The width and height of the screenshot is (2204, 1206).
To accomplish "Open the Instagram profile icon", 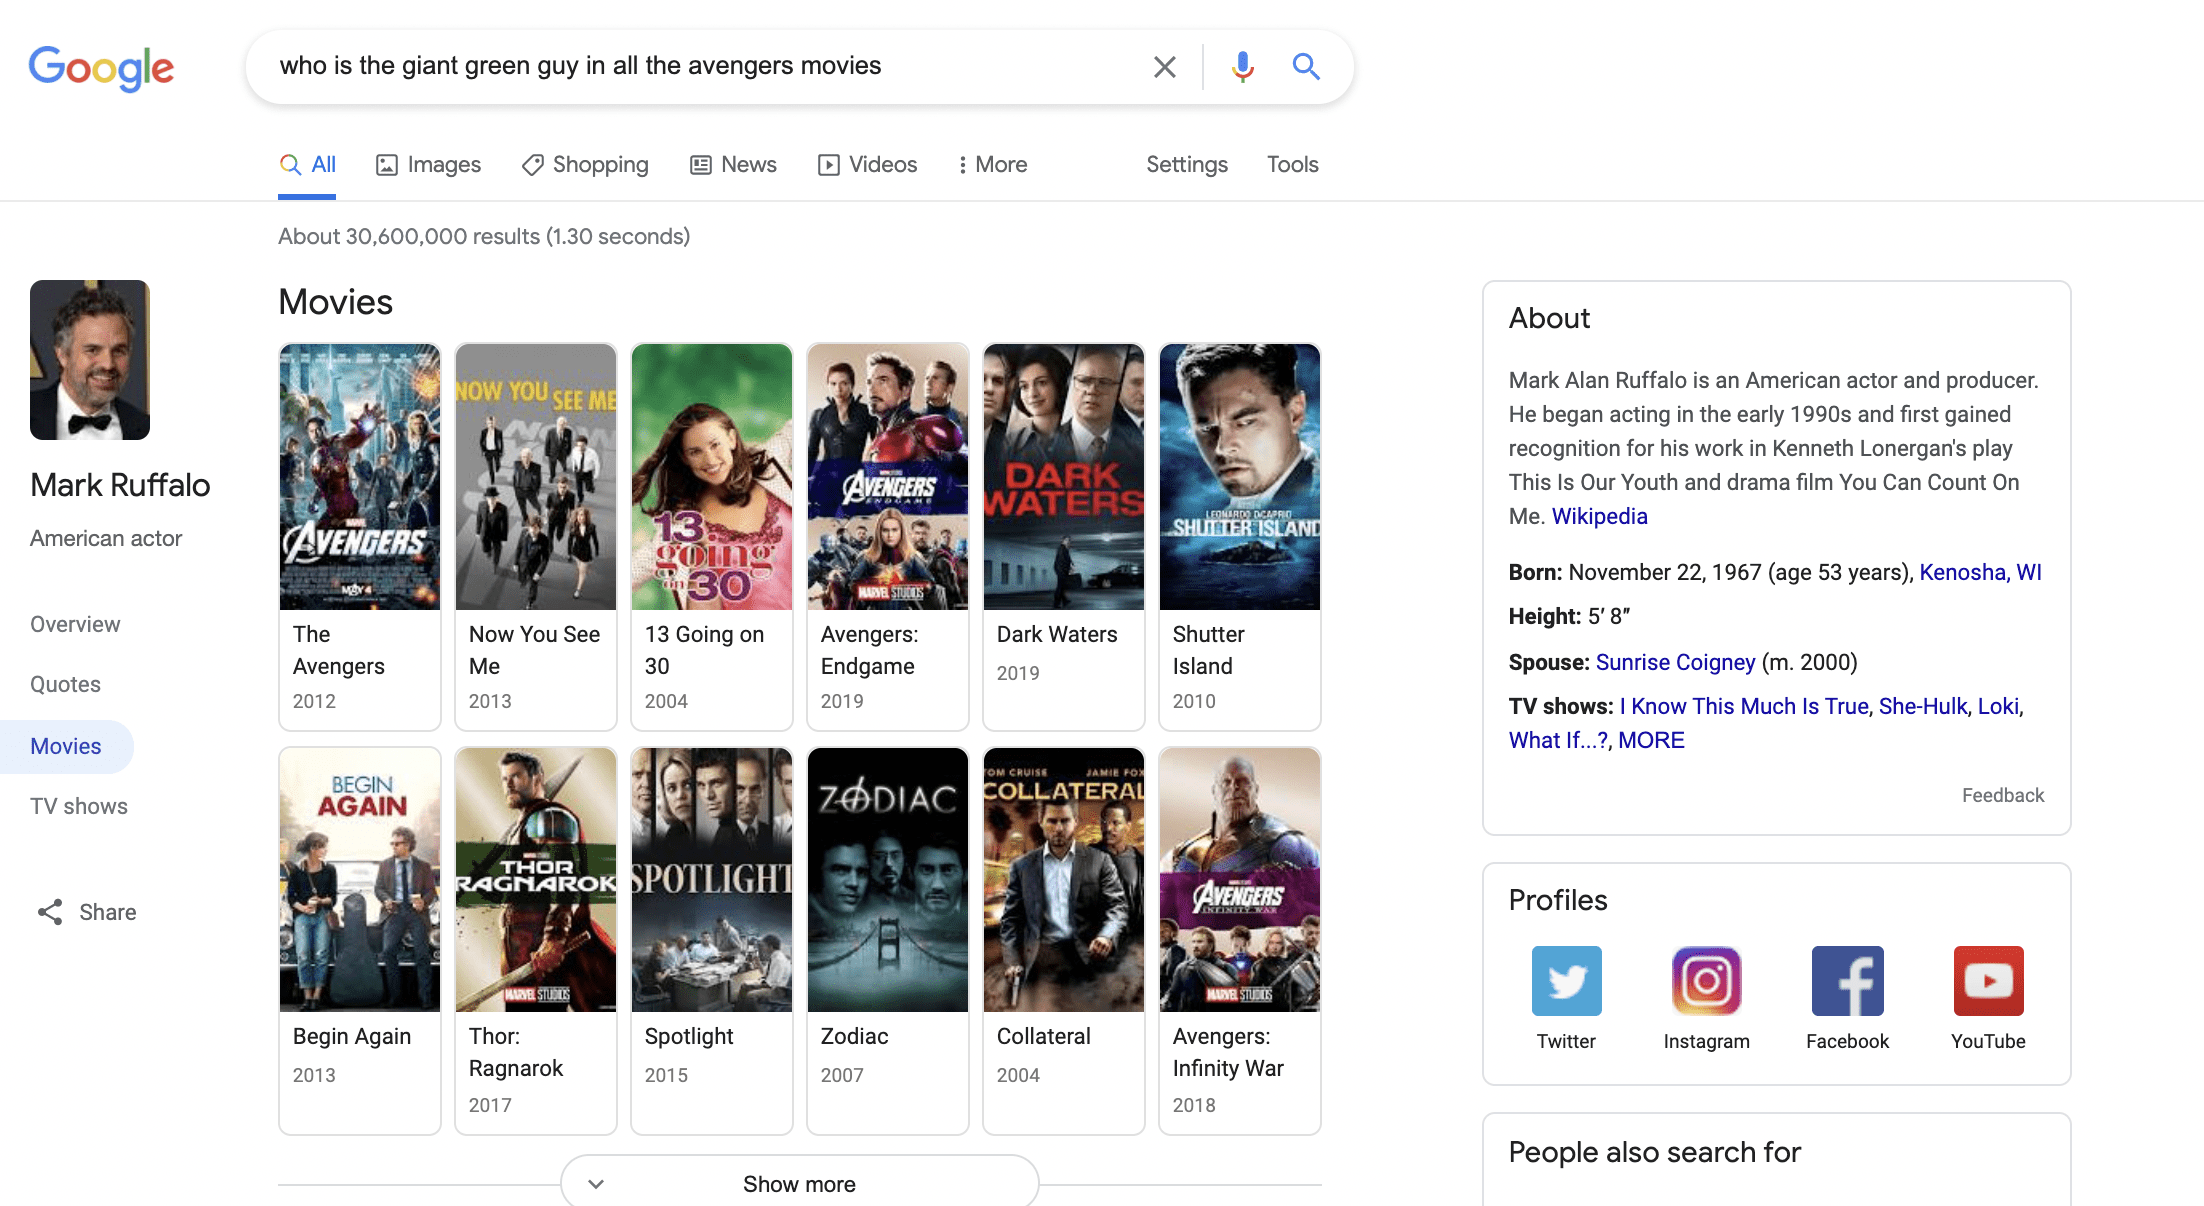I will pos(1706,981).
